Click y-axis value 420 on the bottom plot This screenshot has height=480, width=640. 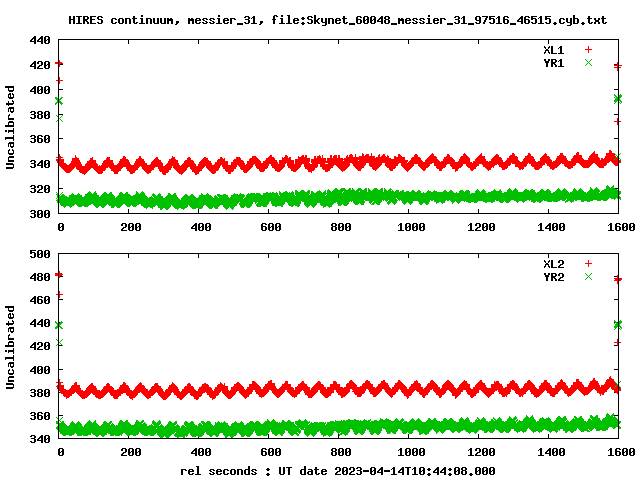pyautogui.click(x=40, y=346)
